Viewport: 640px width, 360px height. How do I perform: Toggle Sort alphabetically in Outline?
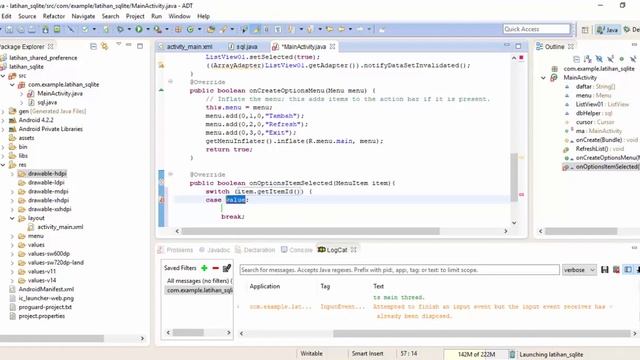(588, 59)
